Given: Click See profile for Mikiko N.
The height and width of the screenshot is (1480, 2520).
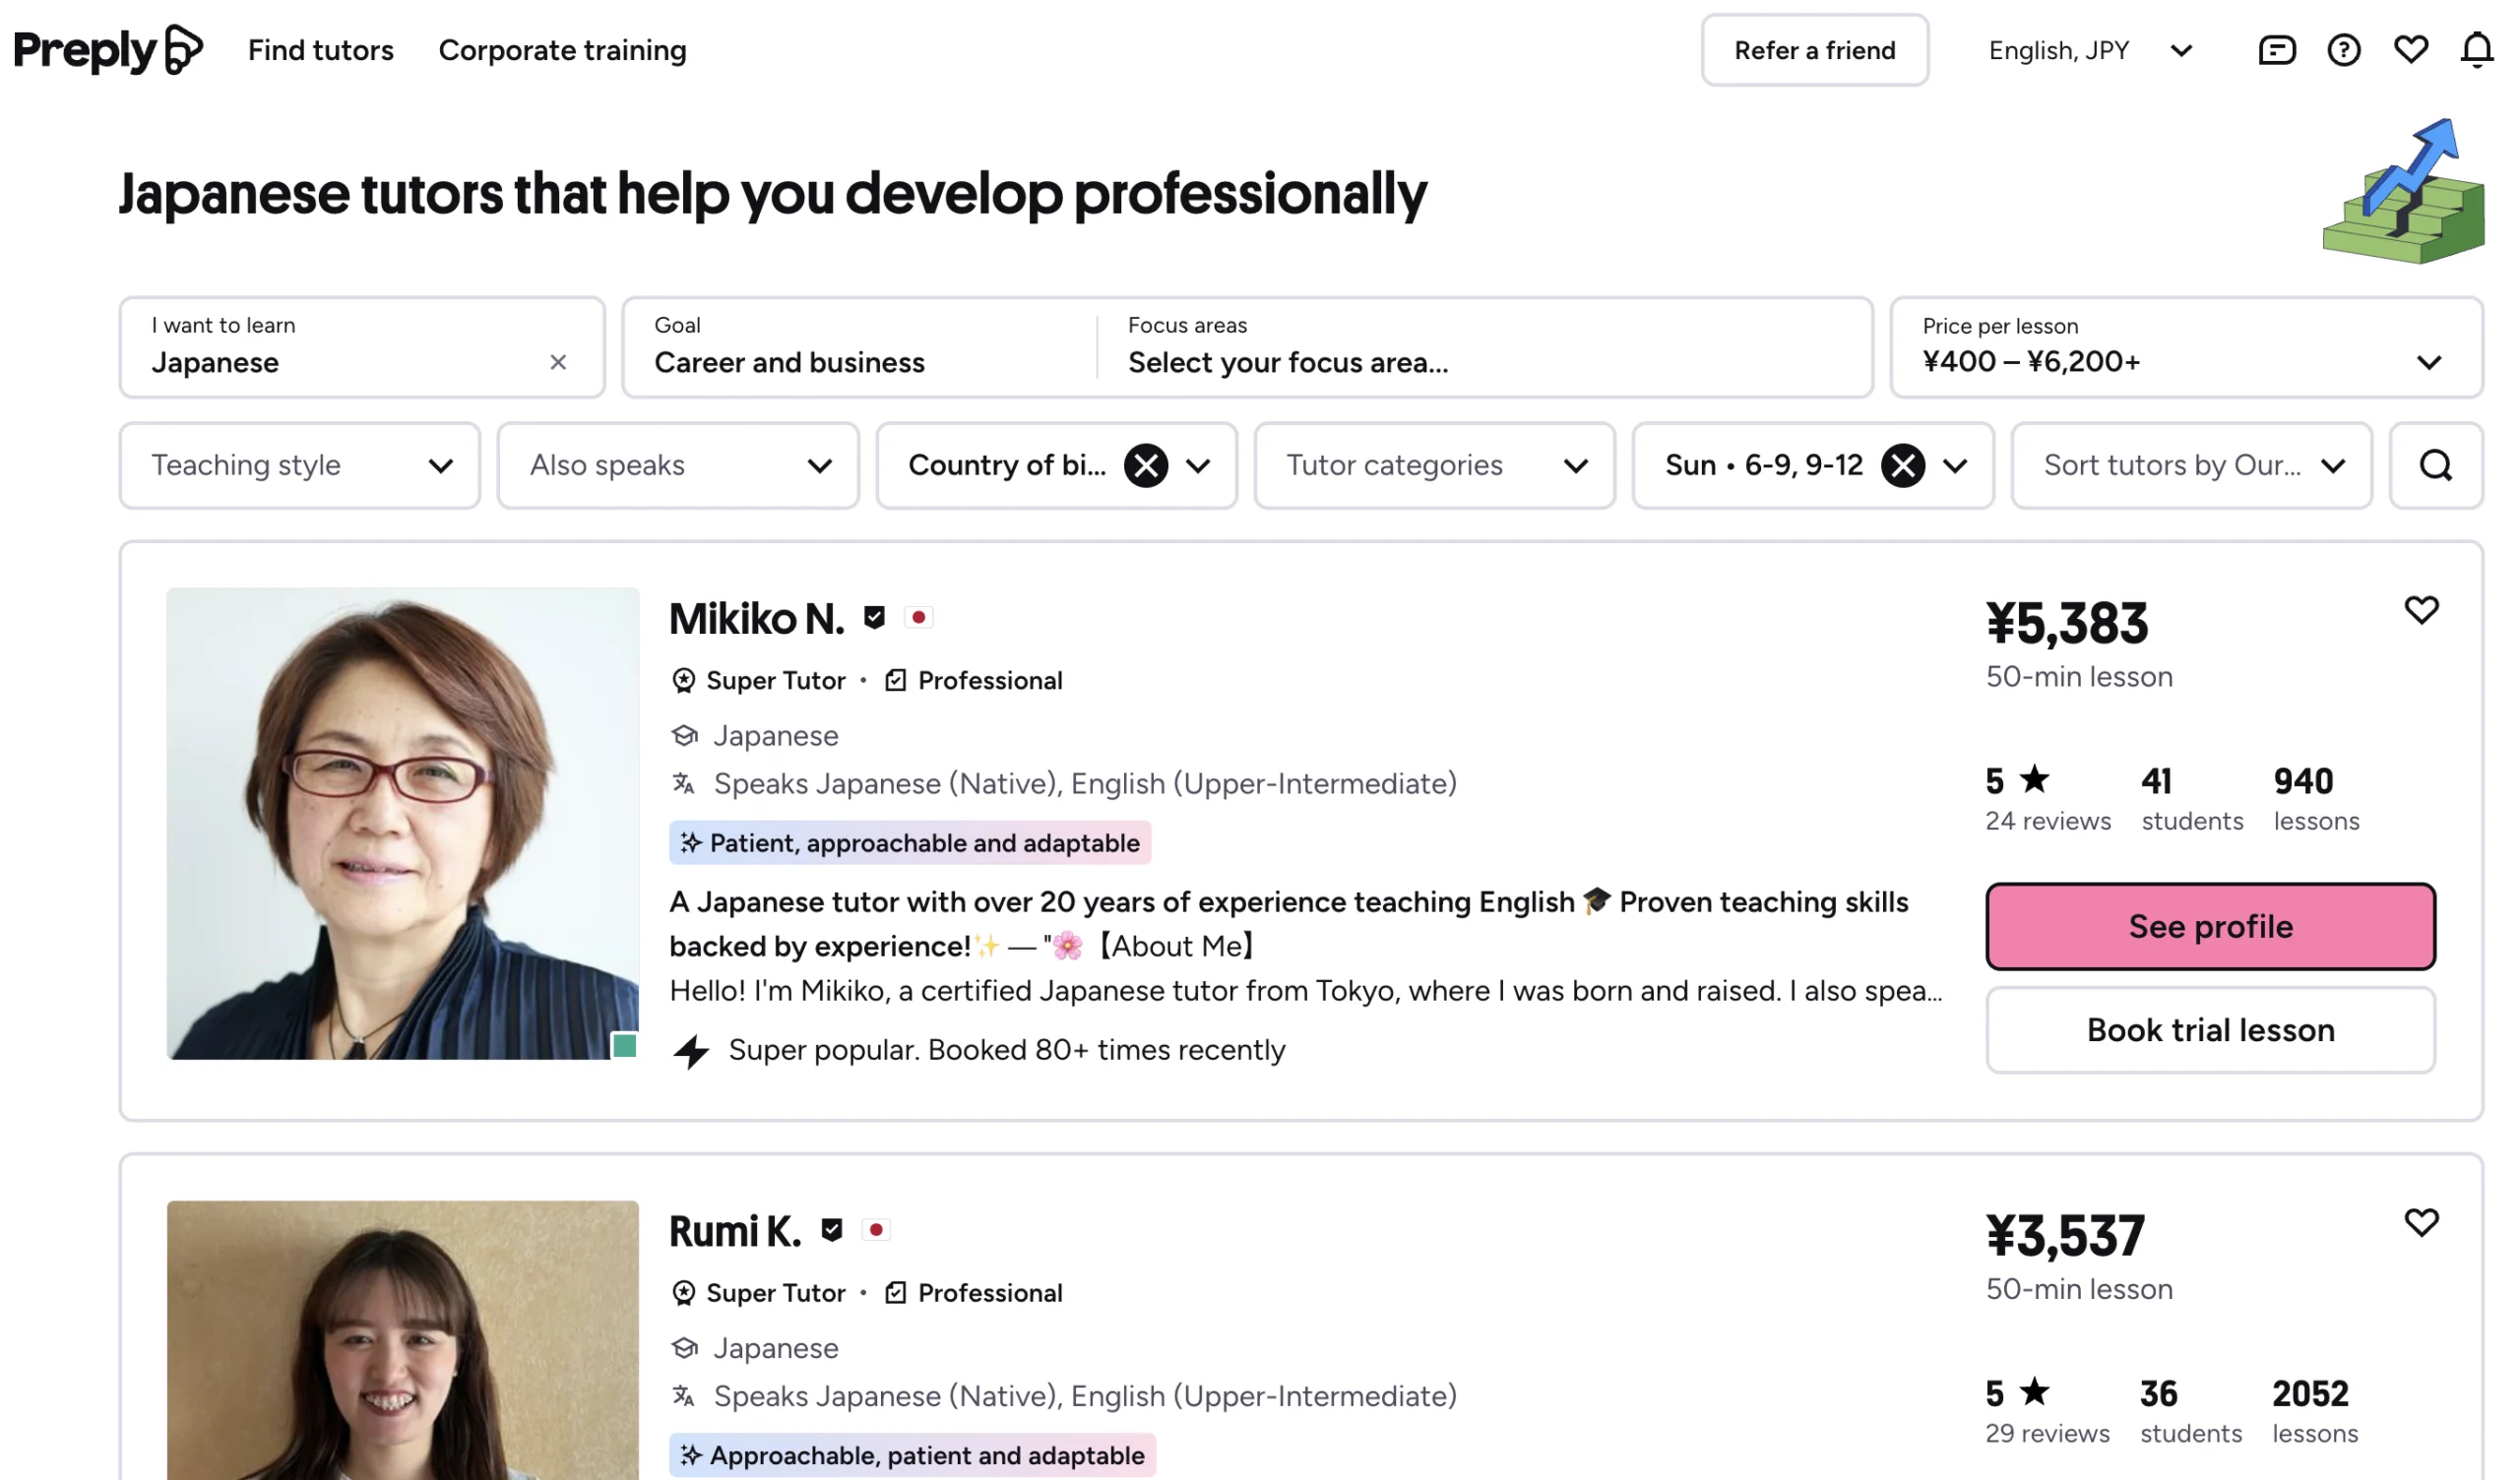Looking at the screenshot, I should [2210, 926].
